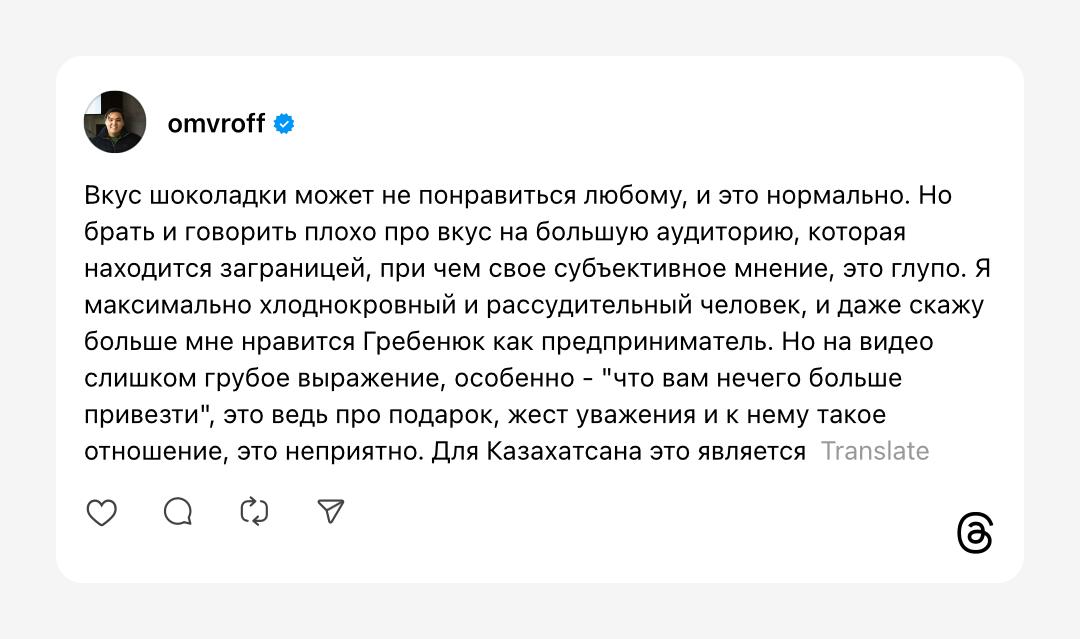Click the line starting 'слишком грубое выражение'
Screen dimensions: 1080x639
click(493, 378)
